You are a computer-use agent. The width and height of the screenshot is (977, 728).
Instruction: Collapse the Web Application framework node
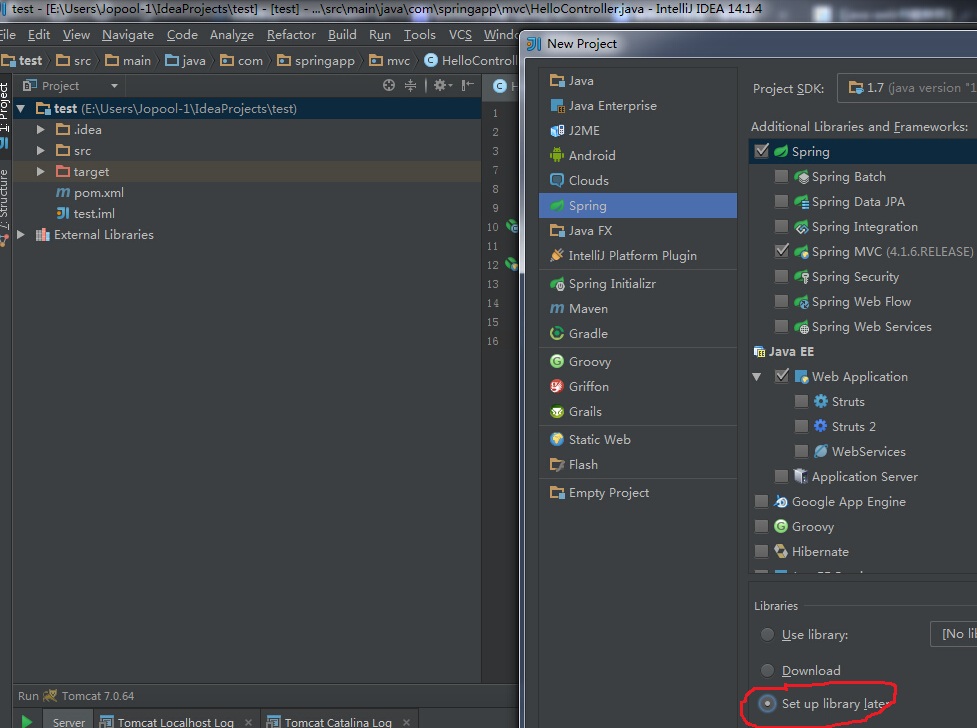pyautogui.click(x=757, y=376)
